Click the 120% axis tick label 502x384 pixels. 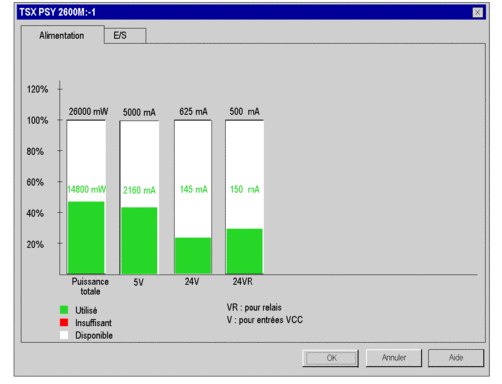click(37, 89)
